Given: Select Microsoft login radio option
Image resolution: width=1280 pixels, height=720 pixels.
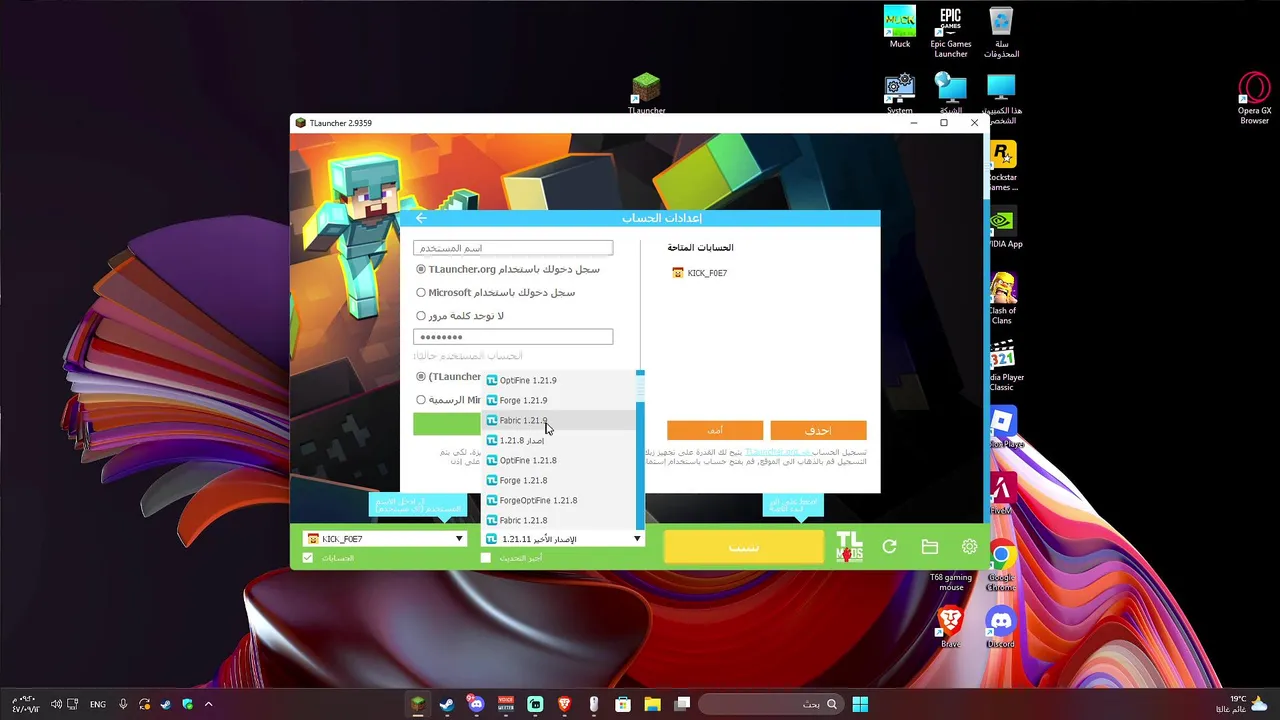Looking at the screenshot, I should 421,293.
